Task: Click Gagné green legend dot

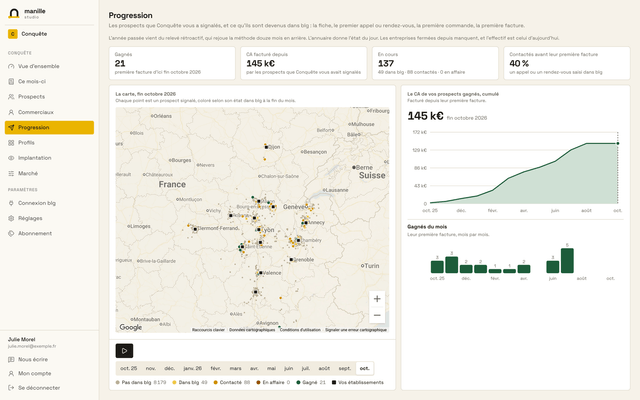Action: (298, 382)
